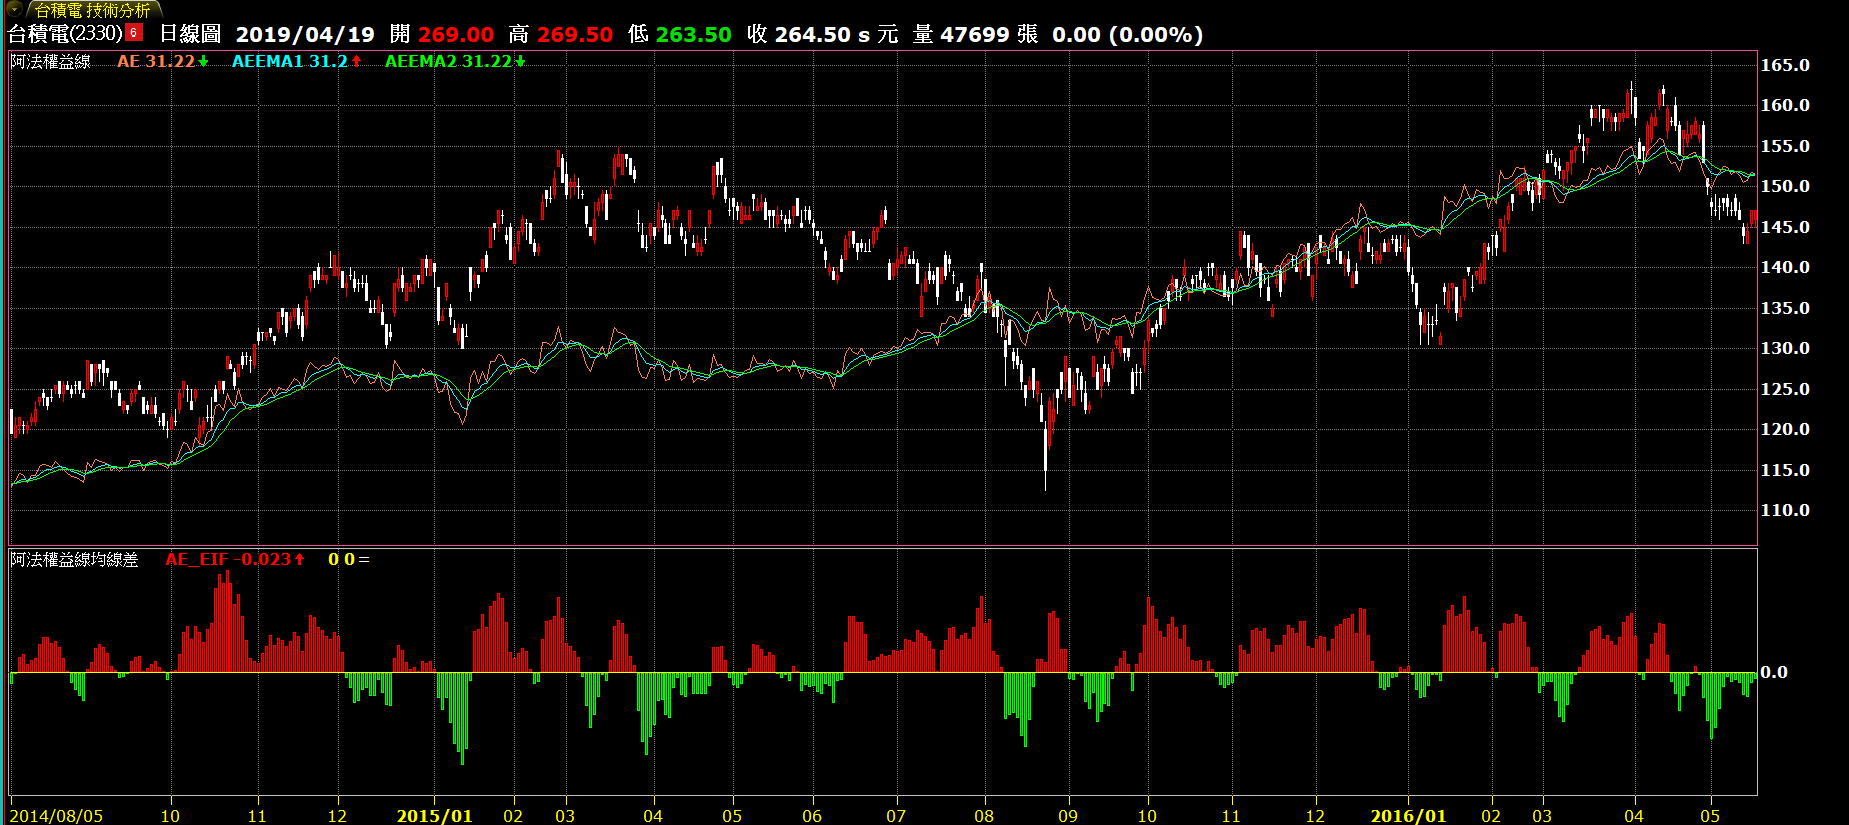Click the 2016/01 marker on the time axis

coord(1408,816)
